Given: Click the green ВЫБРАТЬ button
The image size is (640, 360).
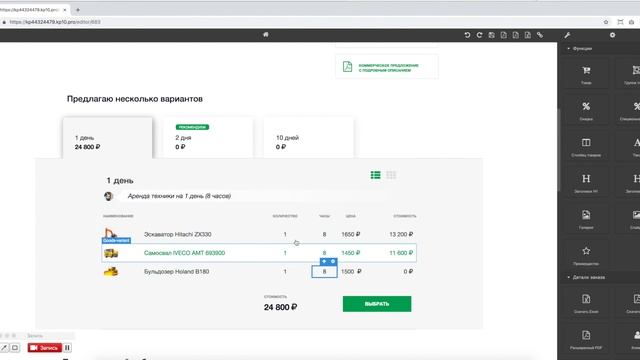Looking at the screenshot, I should [x=377, y=304].
